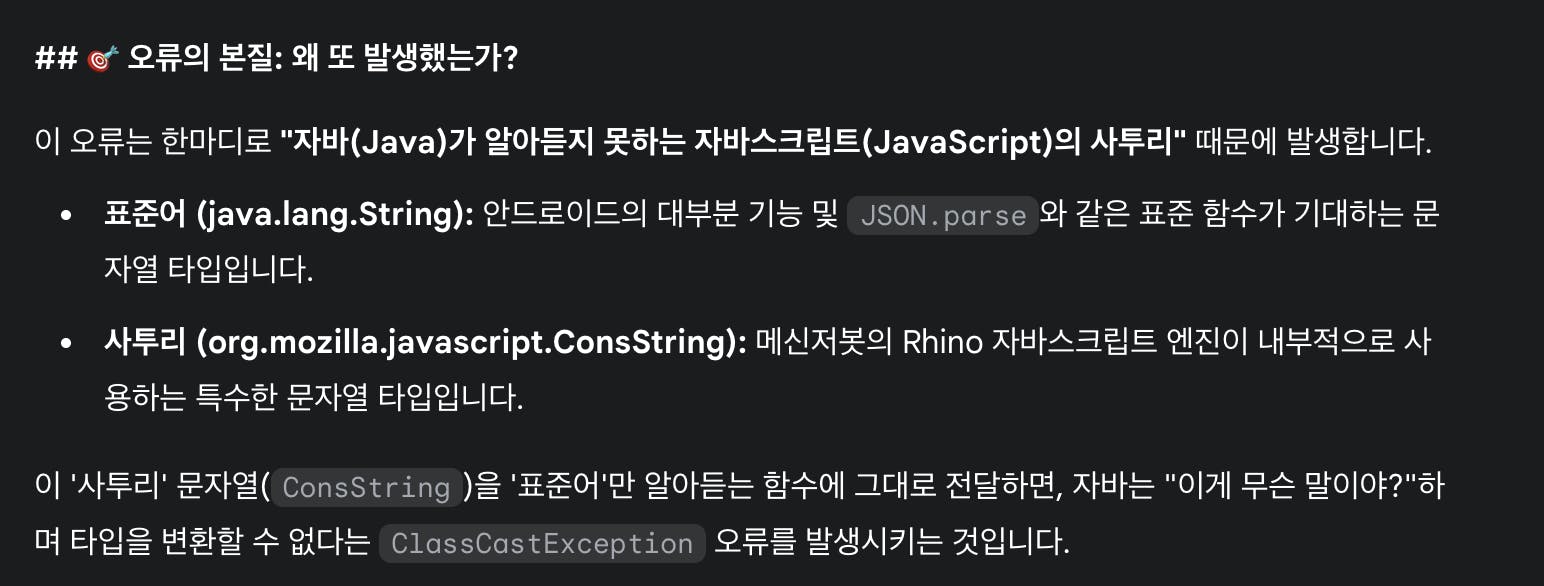The width and height of the screenshot is (1544, 586).
Task: Click bold quote about 자바스크립트(JavaScript)의 사투리
Action: click(733, 141)
